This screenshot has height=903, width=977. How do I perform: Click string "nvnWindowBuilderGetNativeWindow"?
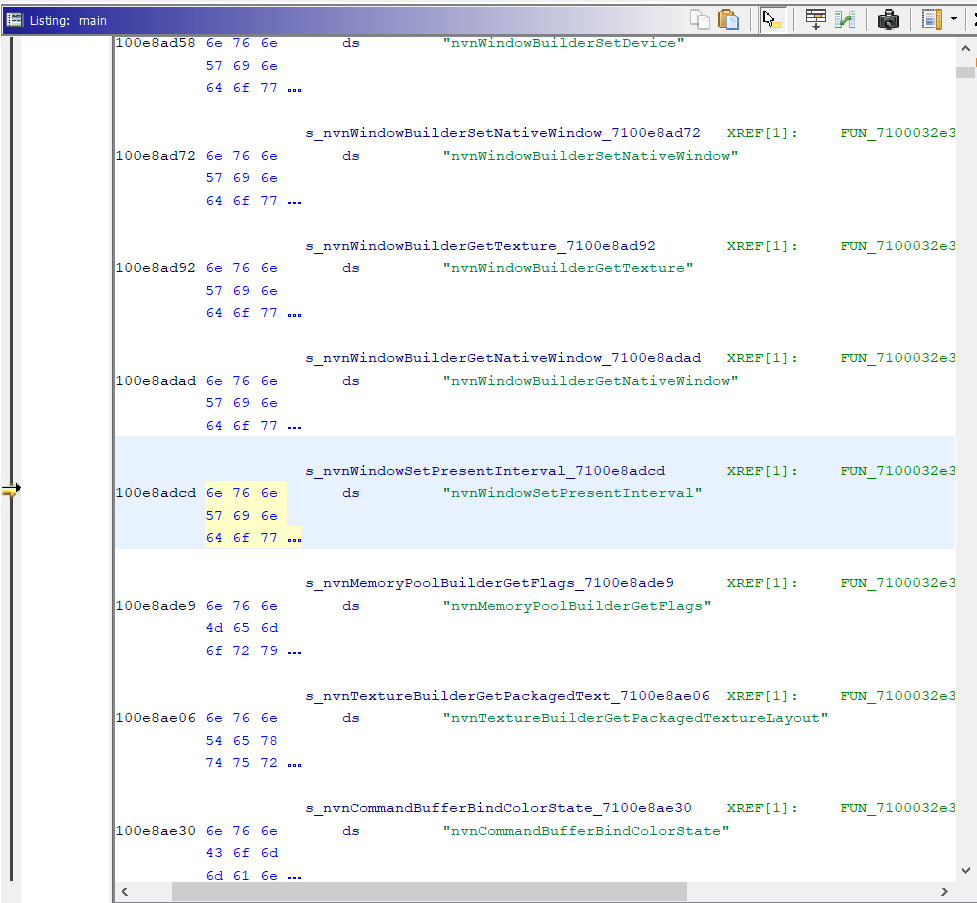point(590,381)
